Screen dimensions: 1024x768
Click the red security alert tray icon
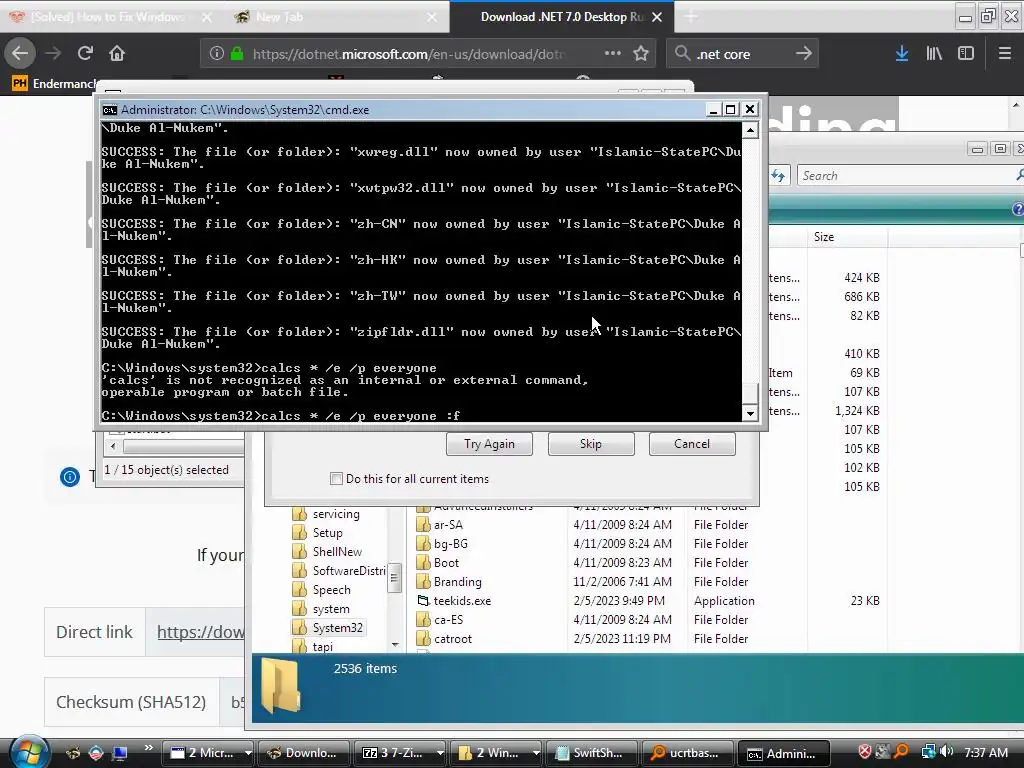(x=865, y=752)
